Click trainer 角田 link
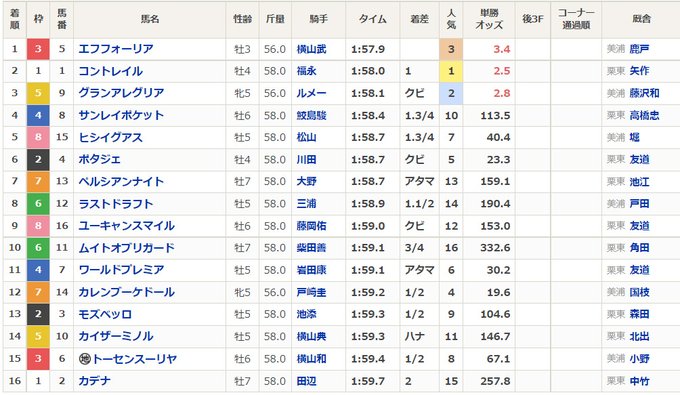The image size is (680, 395). pyautogui.click(x=640, y=248)
